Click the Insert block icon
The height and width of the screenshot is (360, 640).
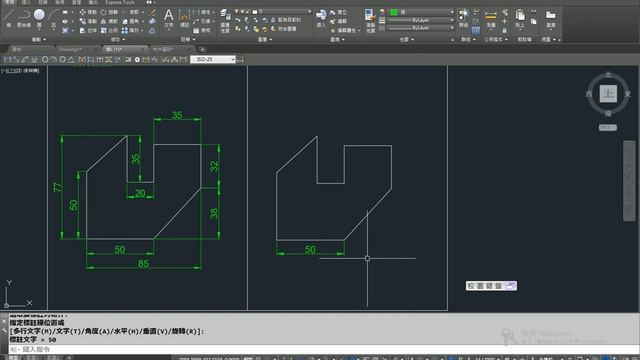(x=321, y=18)
